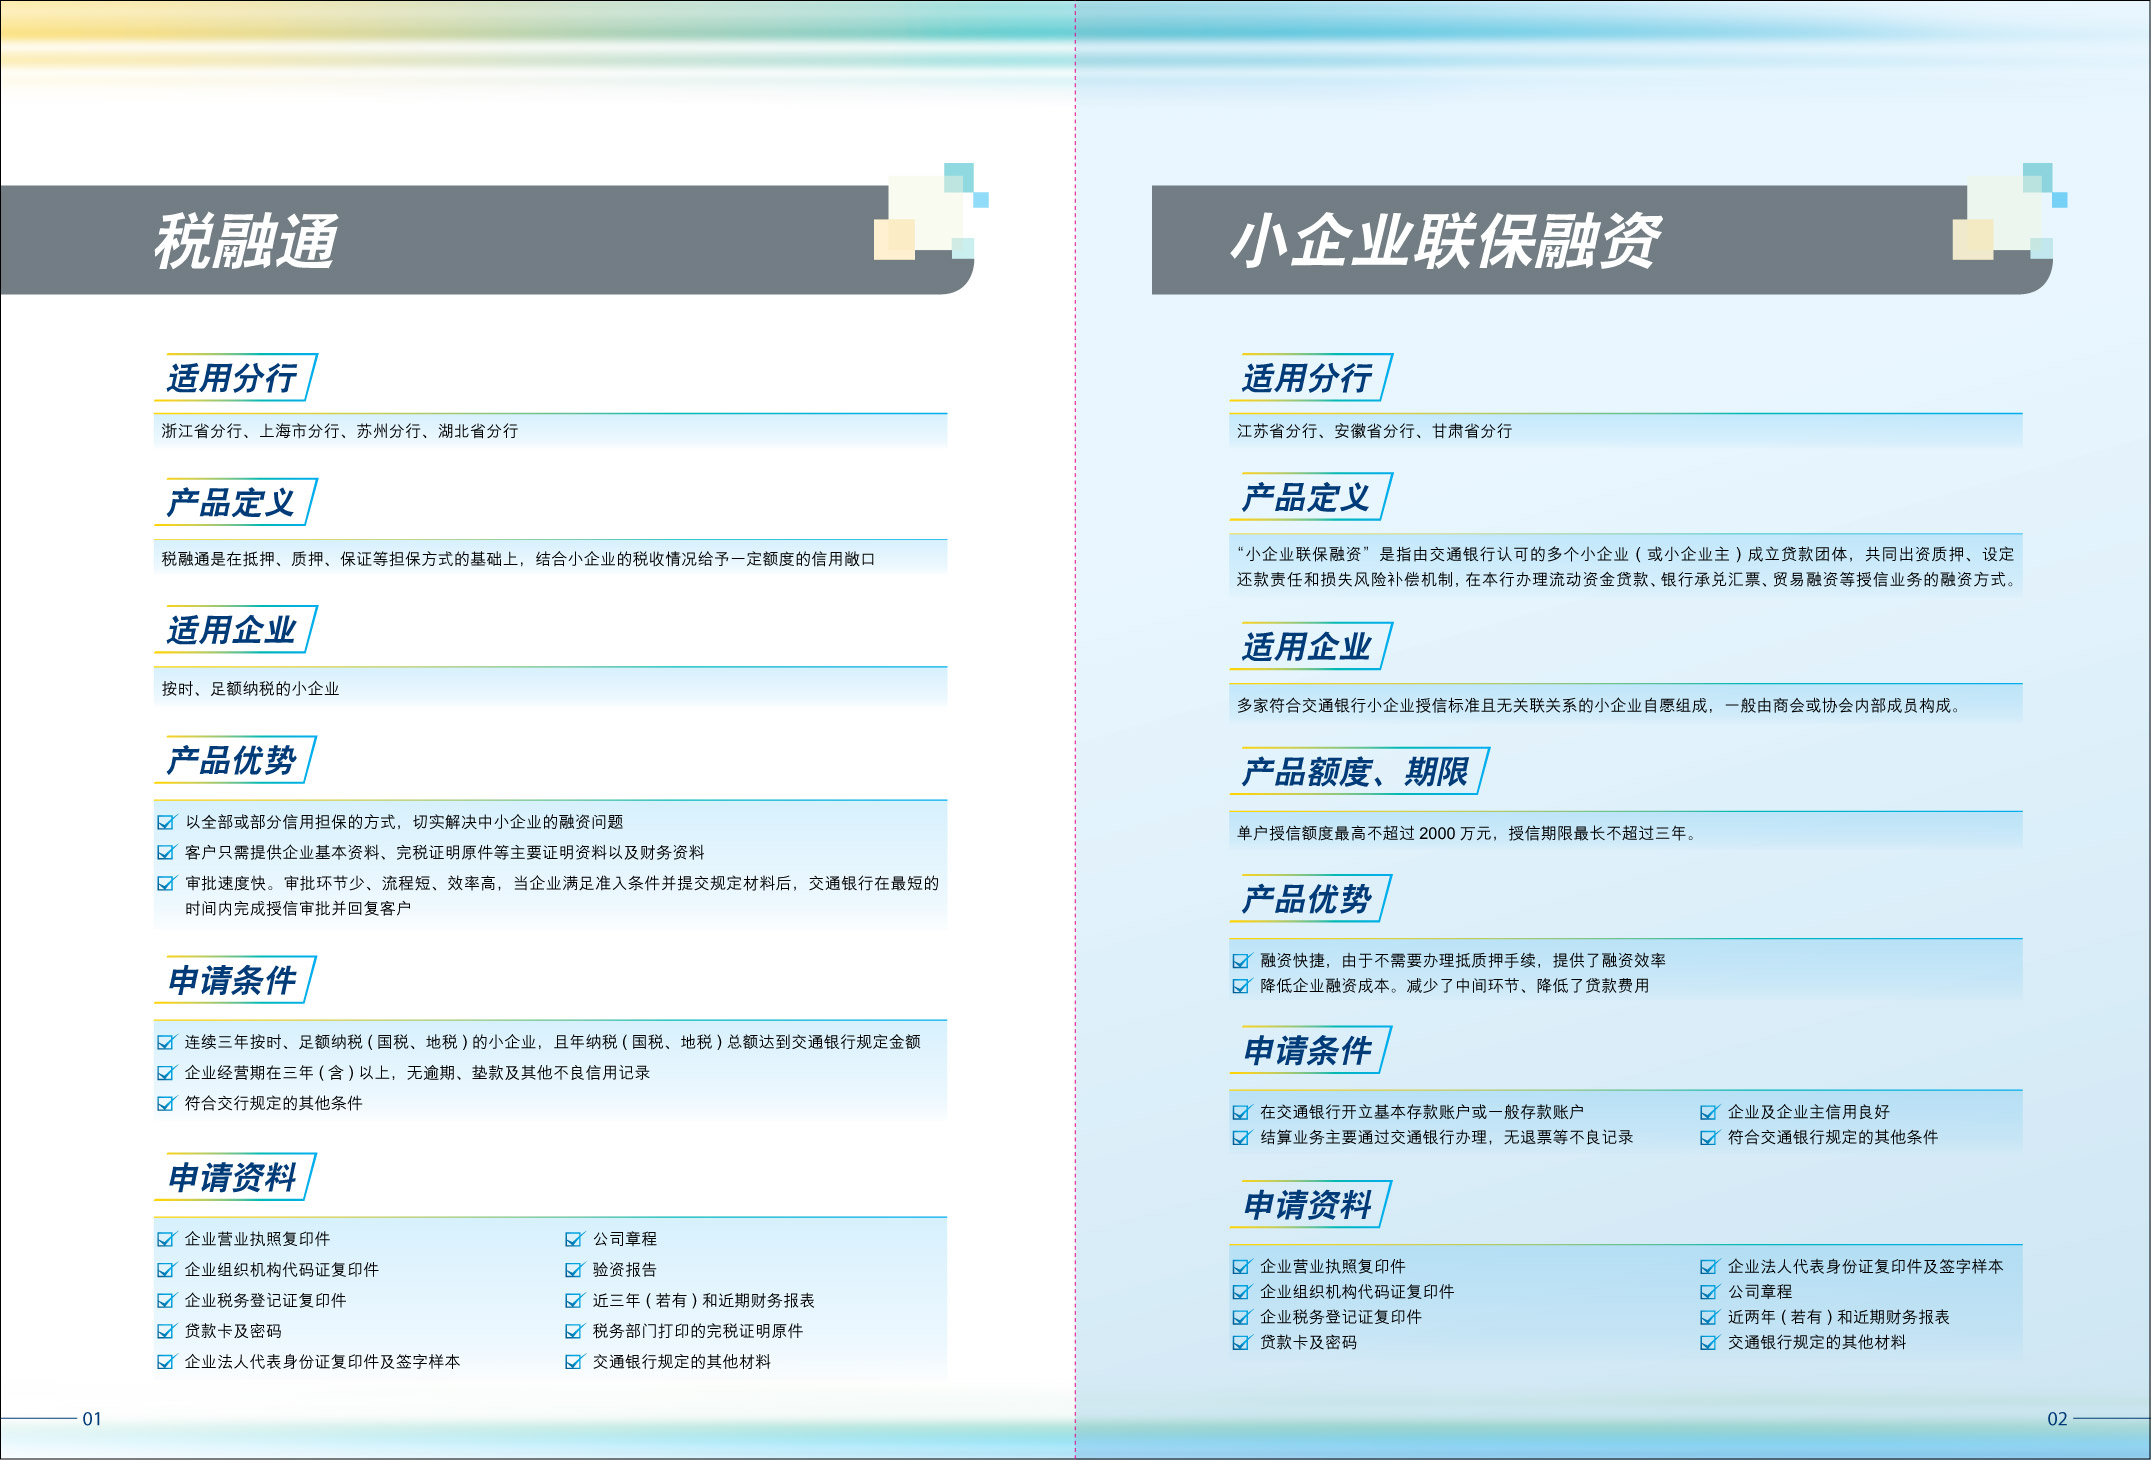Click 贷款卡及密码 on the 税融通 page
The width and height of the screenshot is (2151, 1460).
233,1331
